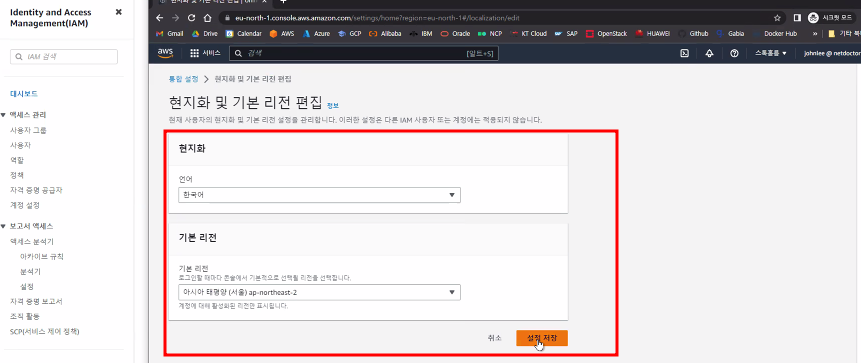Open Policies in IAM sidebar
The image size is (861, 363).
pyautogui.click(x=17, y=175)
